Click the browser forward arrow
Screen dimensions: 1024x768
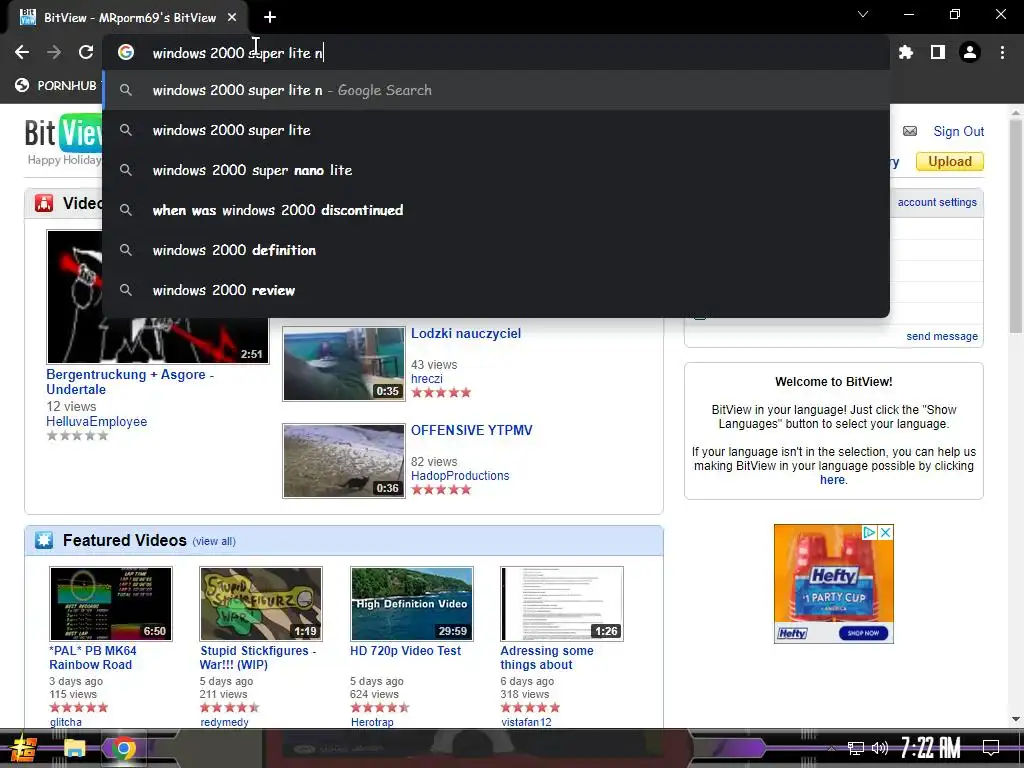(54, 52)
